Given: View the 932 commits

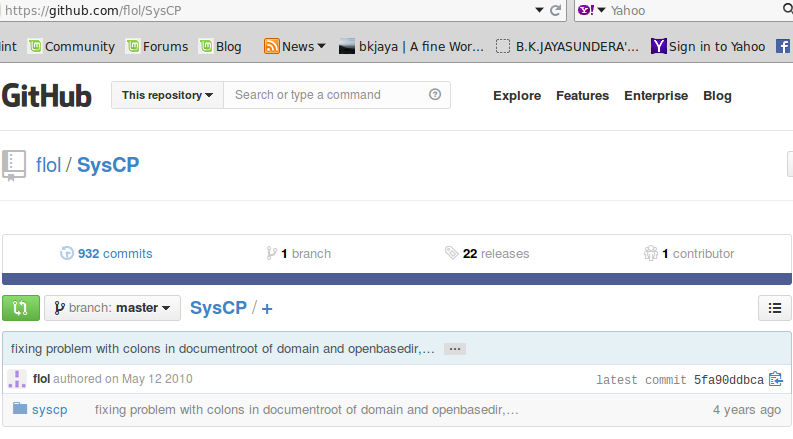Looking at the screenshot, I should (106, 253).
